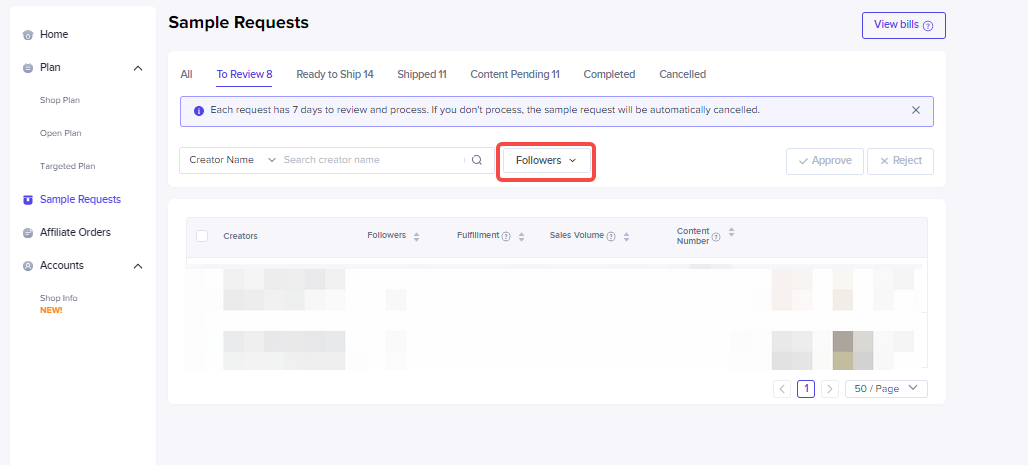The height and width of the screenshot is (465, 1028).
Task: Collapse the Accounts sidebar section
Action: (138, 266)
